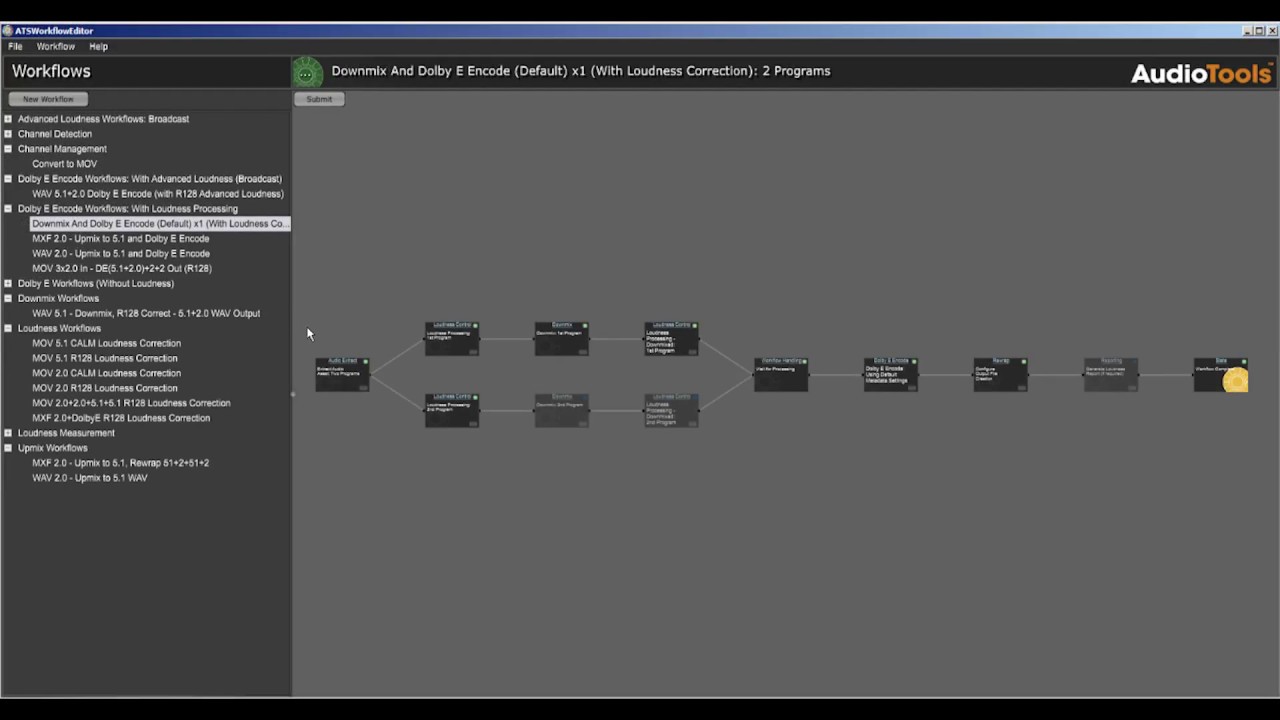1280x720 pixels.
Task: Expand Advanced Loudness Workflows: Broadcast group
Action: click(x=8, y=119)
